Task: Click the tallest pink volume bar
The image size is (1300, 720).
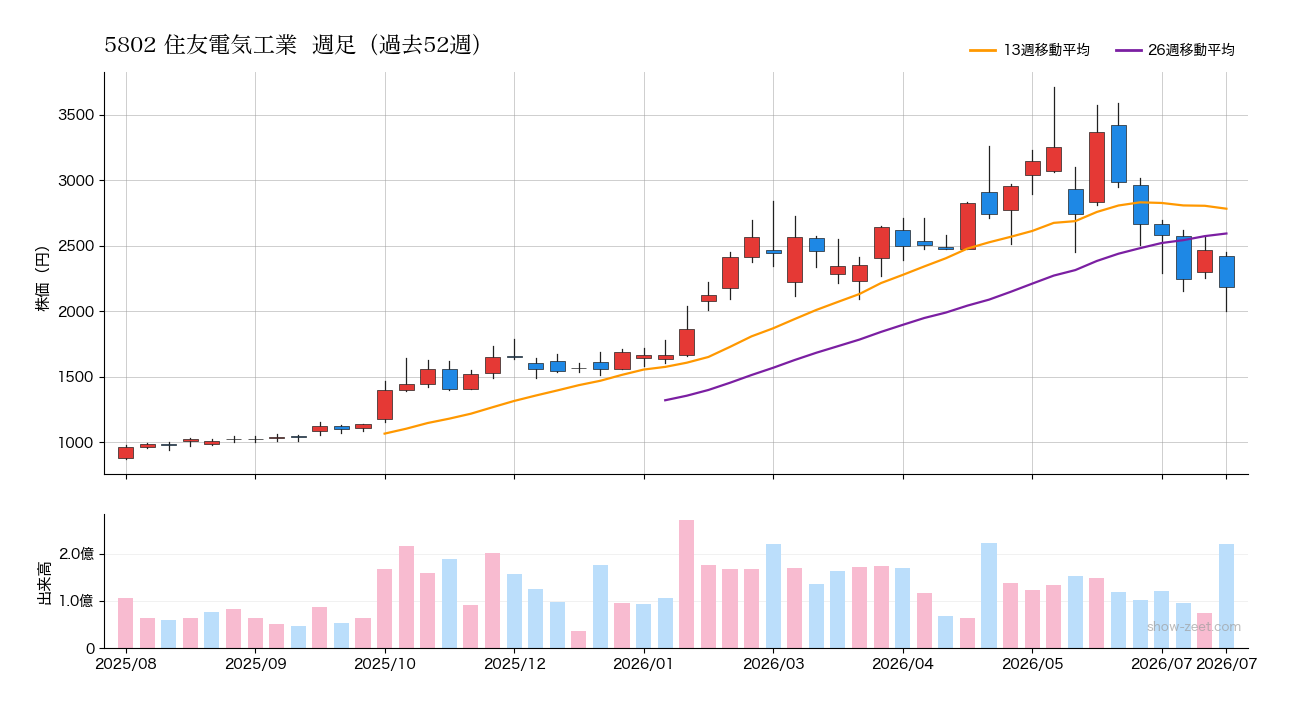Action: click(687, 584)
